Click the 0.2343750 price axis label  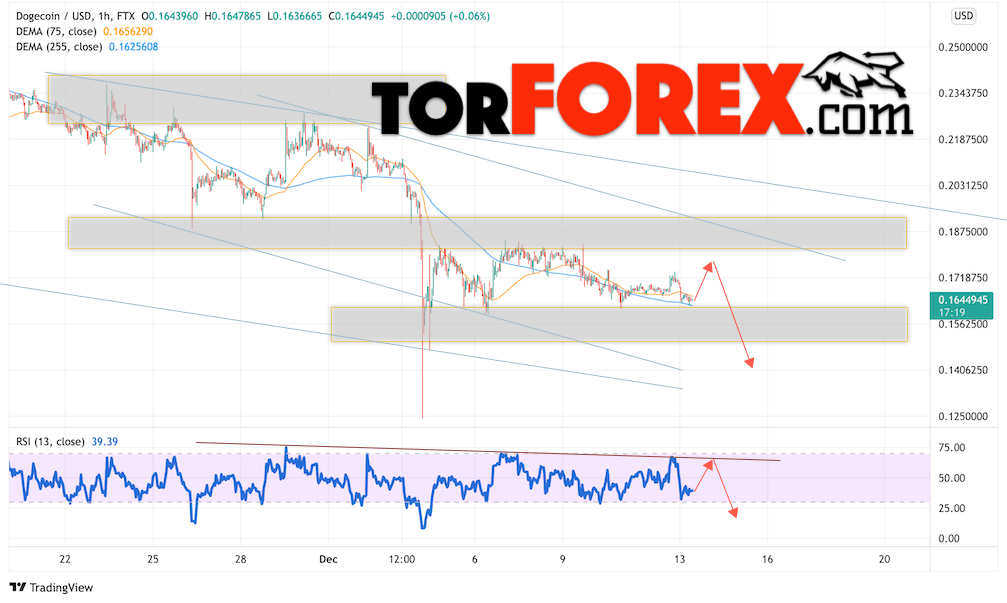click(963, 93)
